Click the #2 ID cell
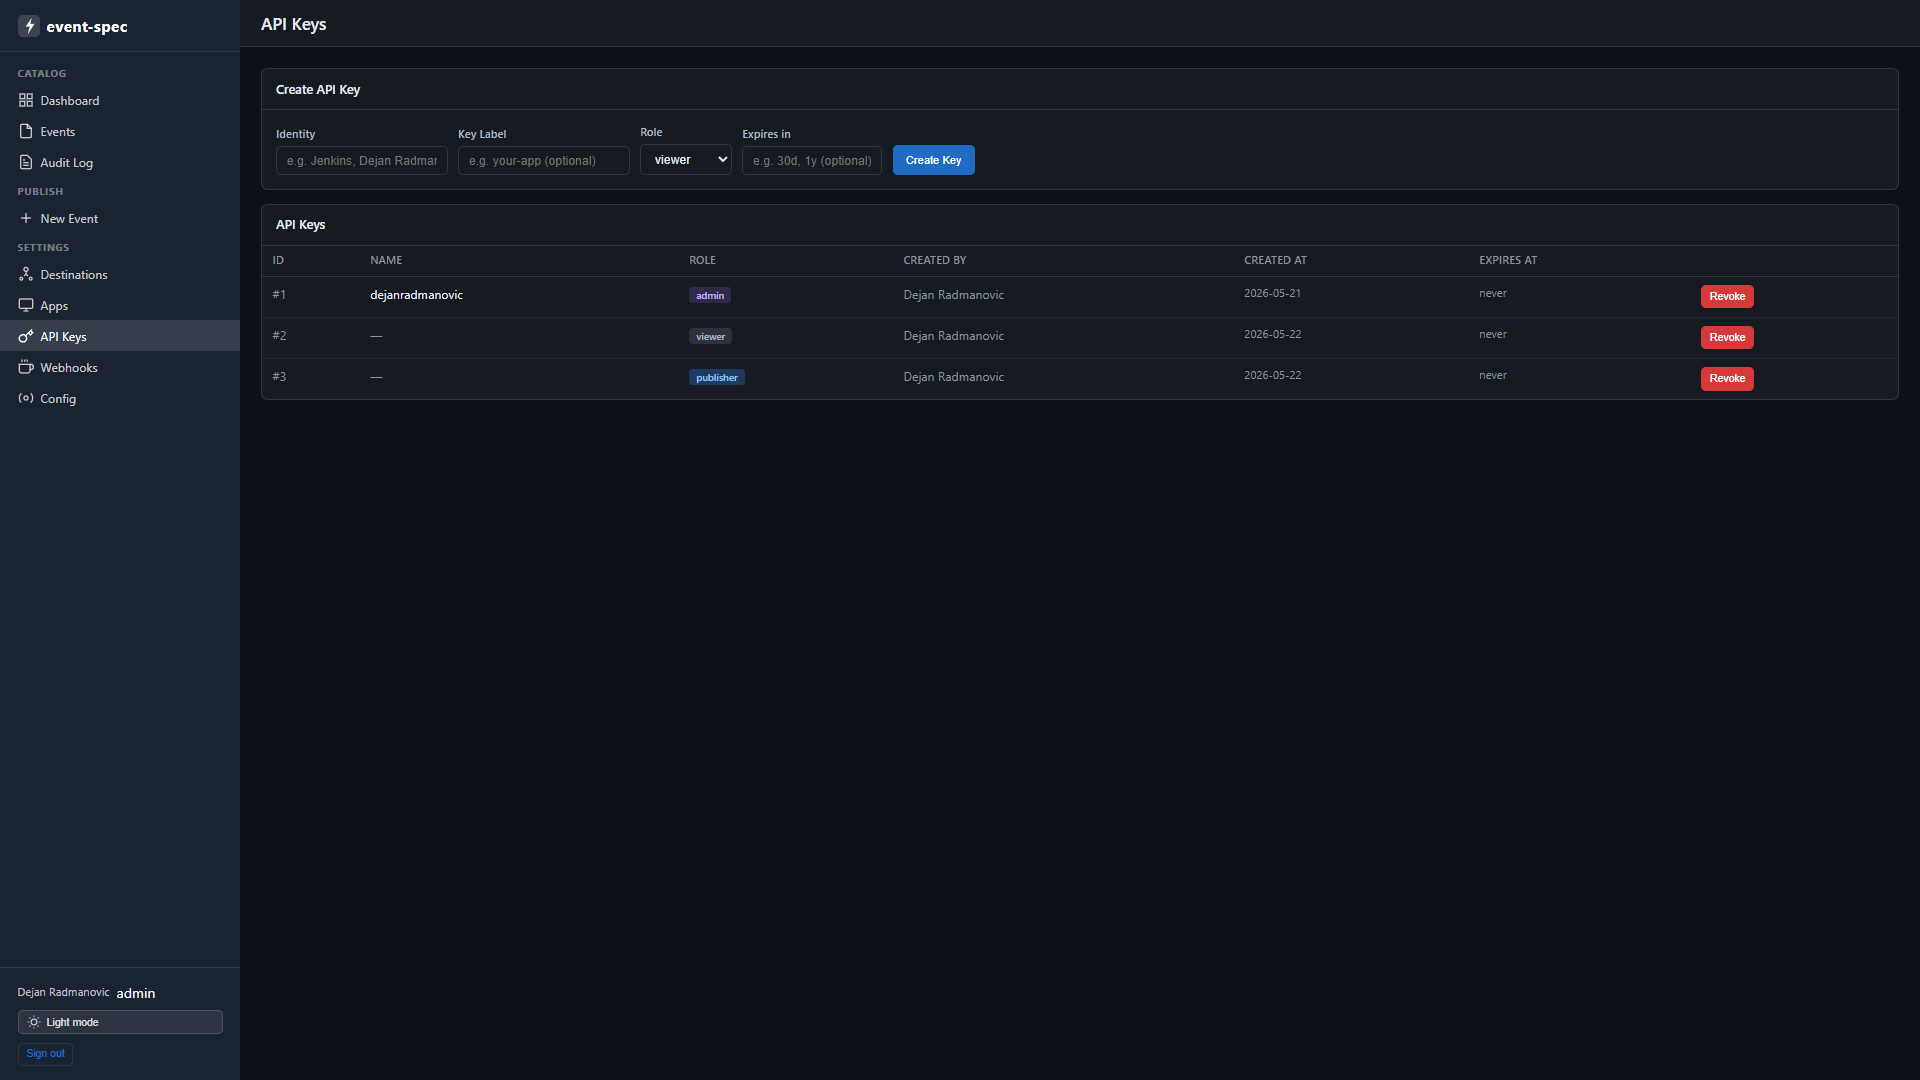Screen dimensions: 1920x1080 coord(279,336)
